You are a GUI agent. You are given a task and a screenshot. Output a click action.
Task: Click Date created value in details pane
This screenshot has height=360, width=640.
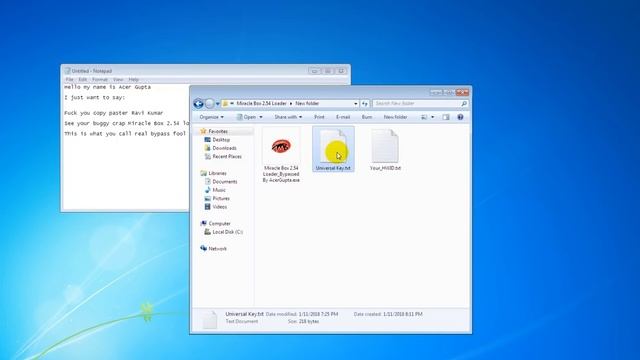403,314
